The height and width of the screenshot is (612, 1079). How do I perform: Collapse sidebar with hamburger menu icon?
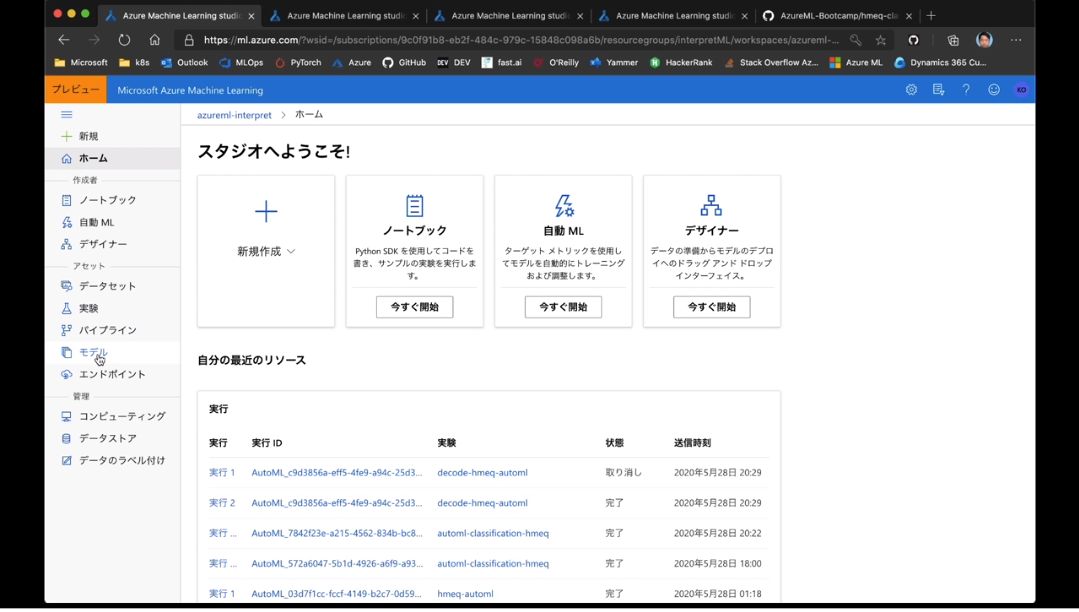[67, 114]
